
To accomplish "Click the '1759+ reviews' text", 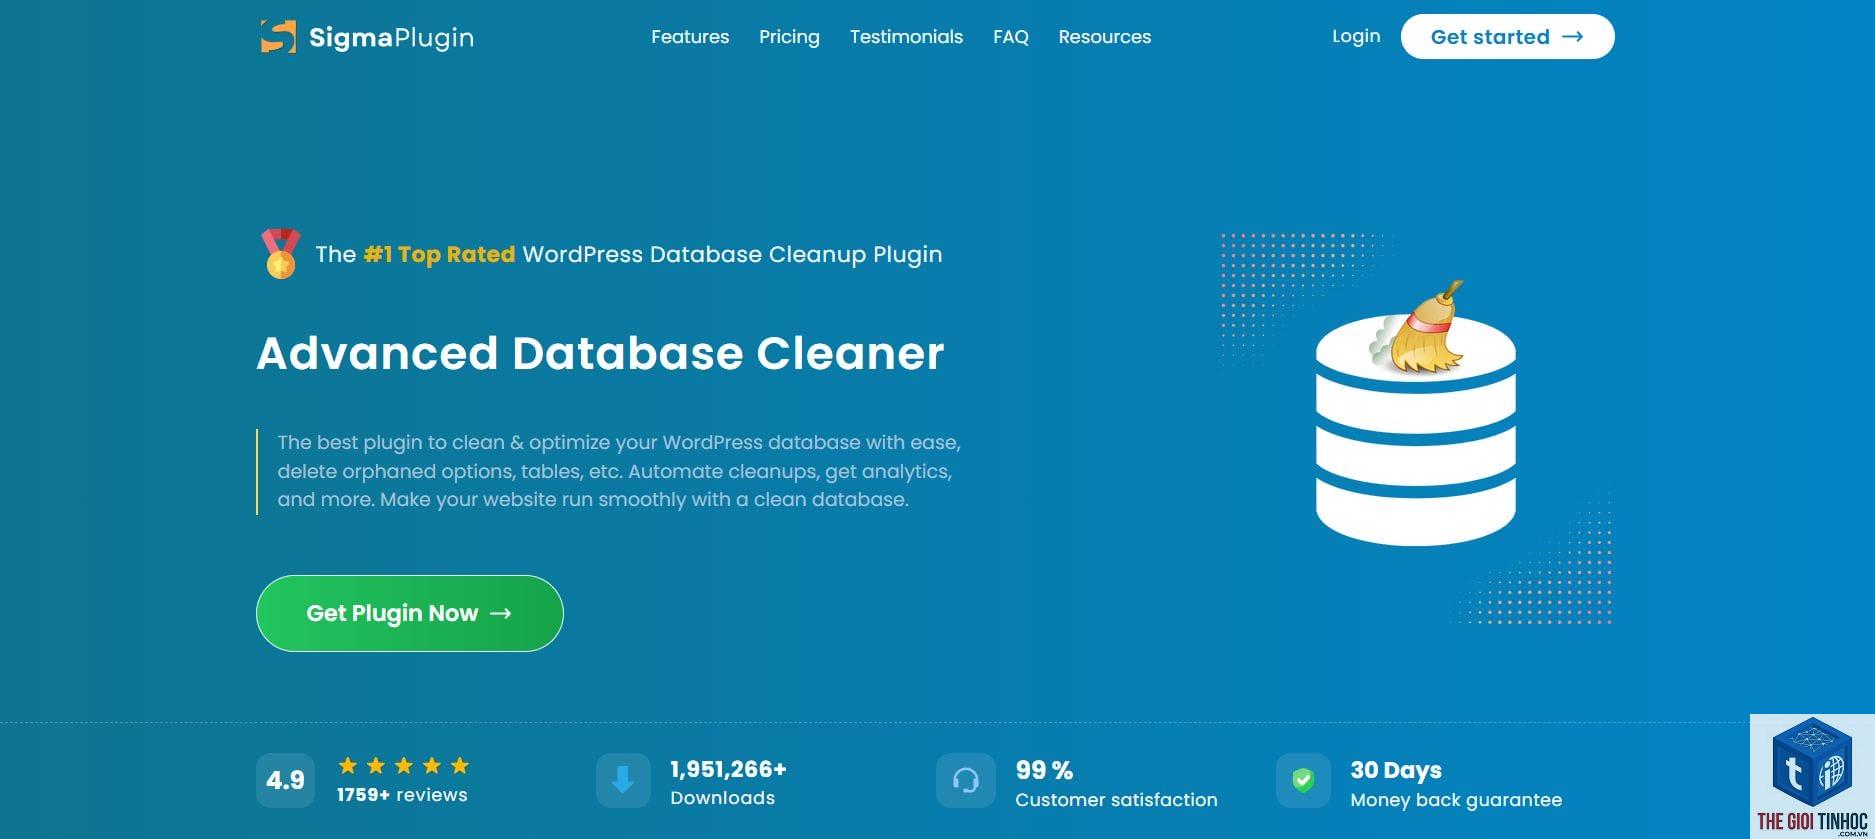I will point(402,795).
